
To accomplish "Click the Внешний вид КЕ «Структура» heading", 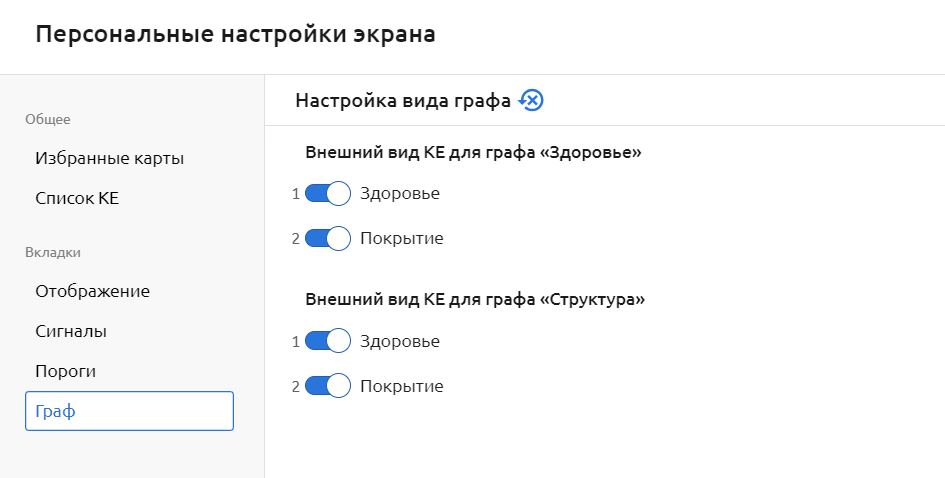I will [x=474, y=299].
